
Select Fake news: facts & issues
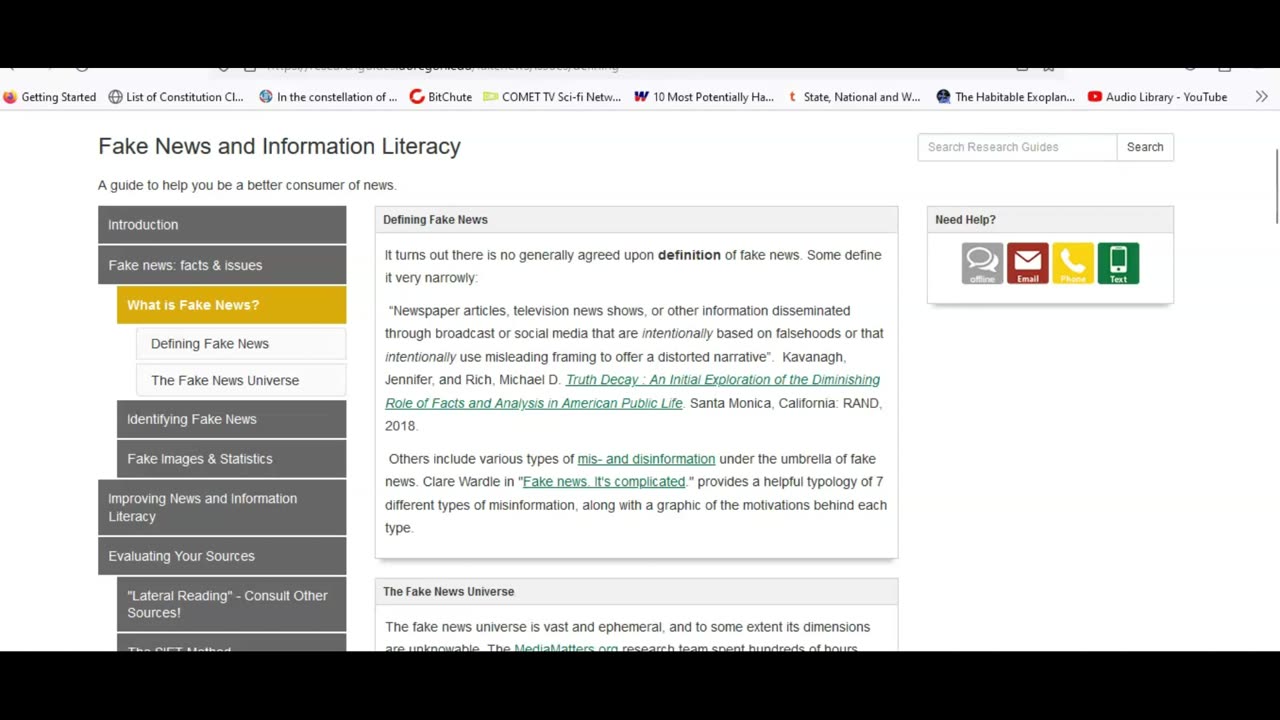point(222,265)
